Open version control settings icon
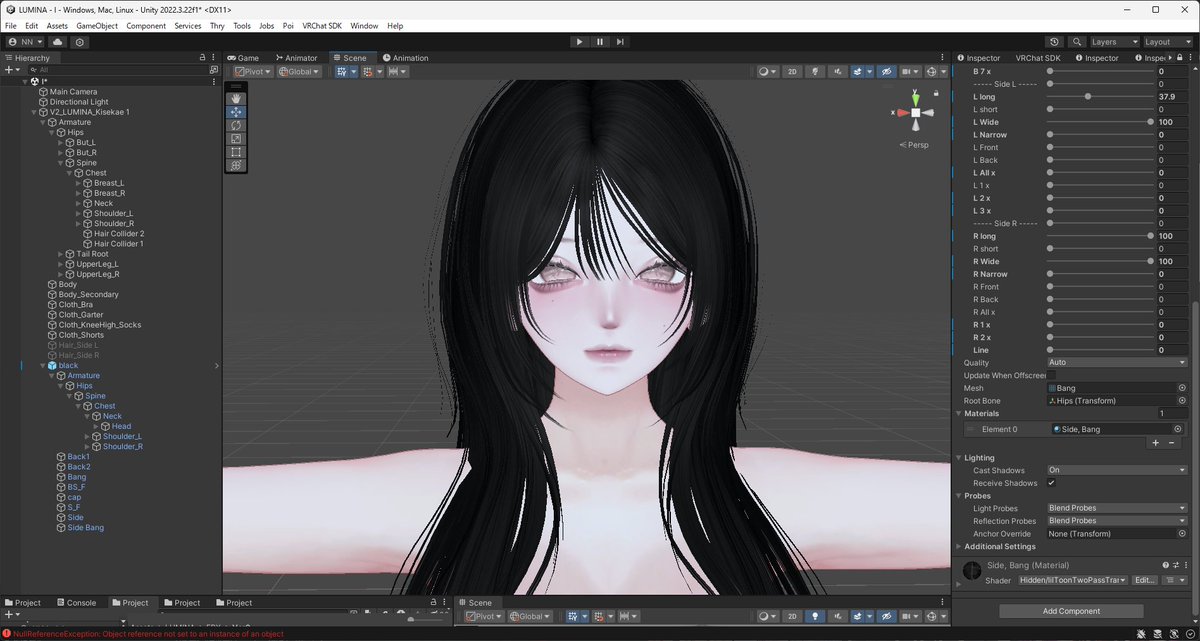1200x641 pixels. (x=80, y=42)
